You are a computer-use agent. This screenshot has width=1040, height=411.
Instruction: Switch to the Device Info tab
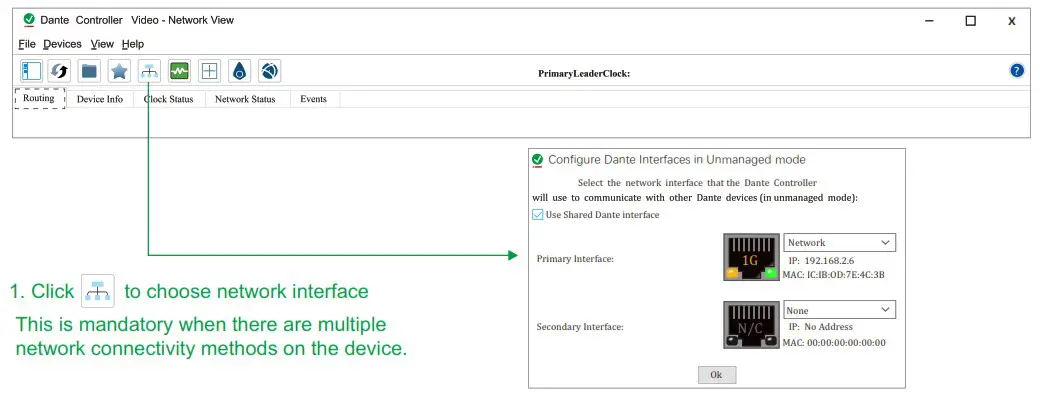(x=100, y=99)
